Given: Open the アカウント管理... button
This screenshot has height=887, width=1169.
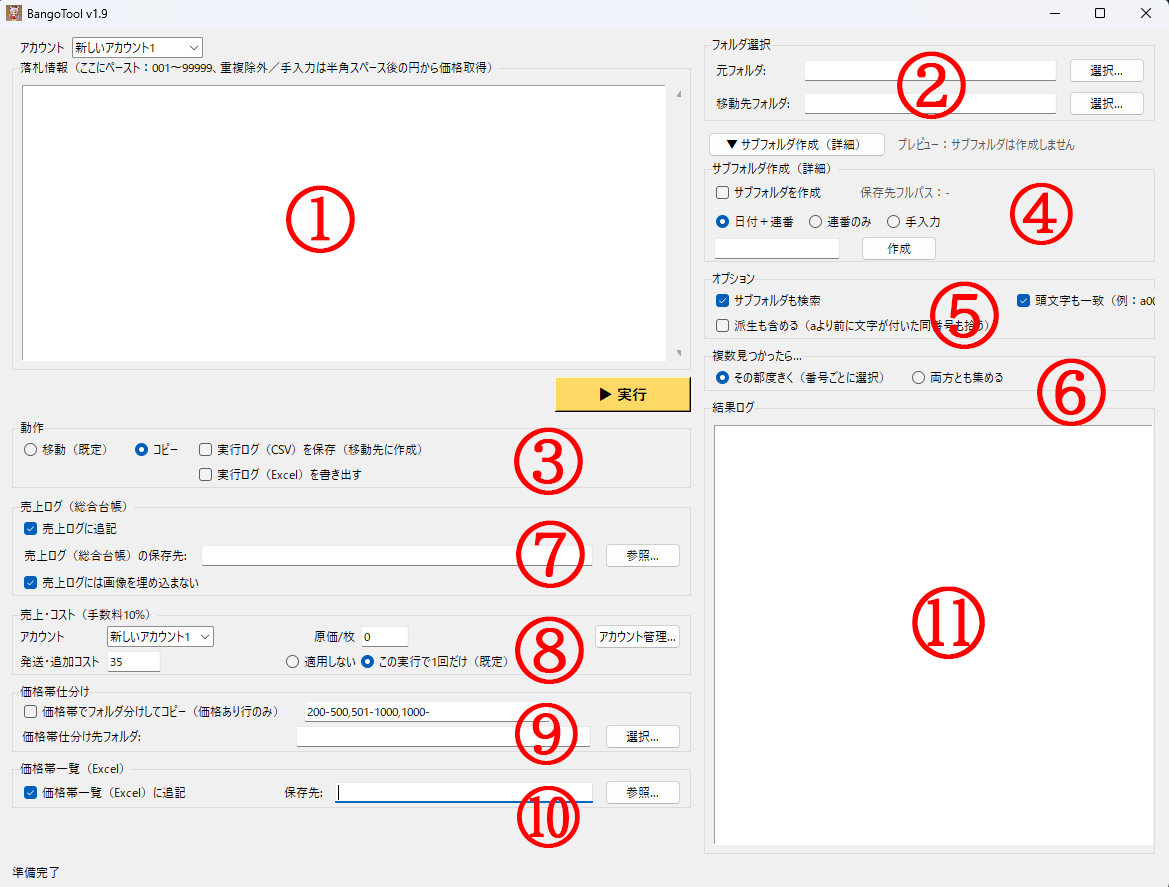Looking at the screenshot, I should click(x=637, y=636).
